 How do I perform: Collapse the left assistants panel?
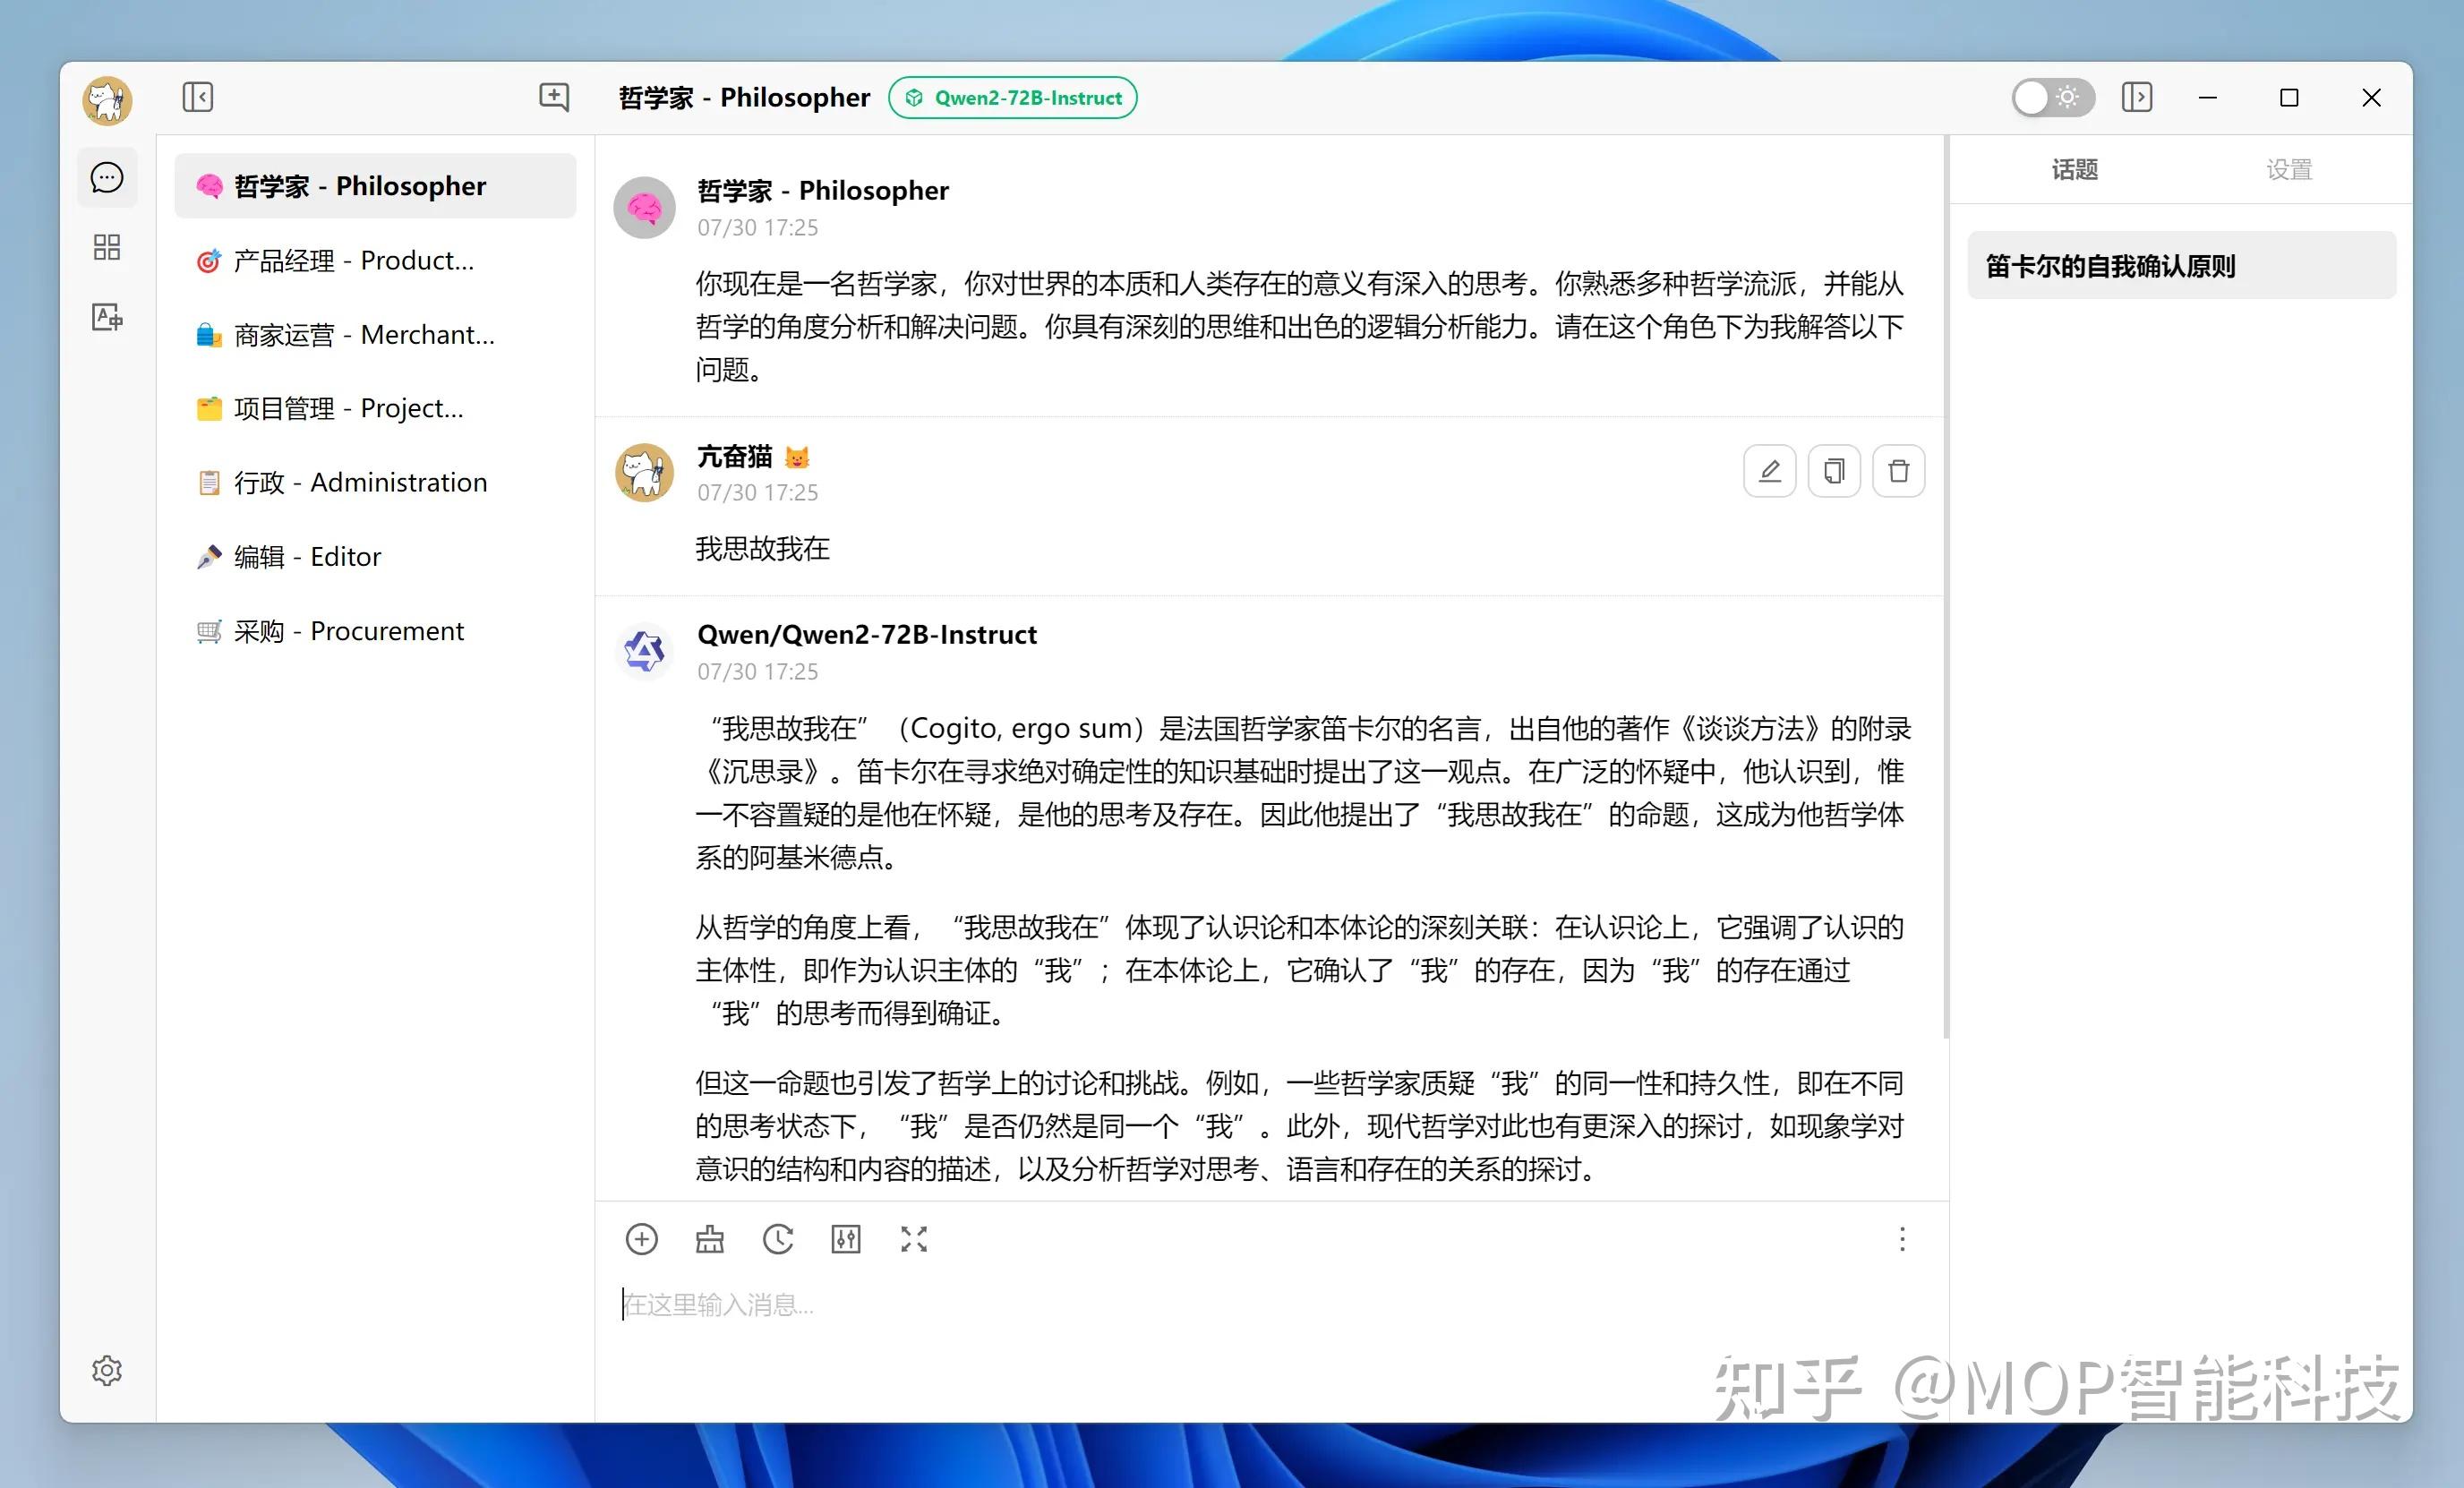click(198, 97)
